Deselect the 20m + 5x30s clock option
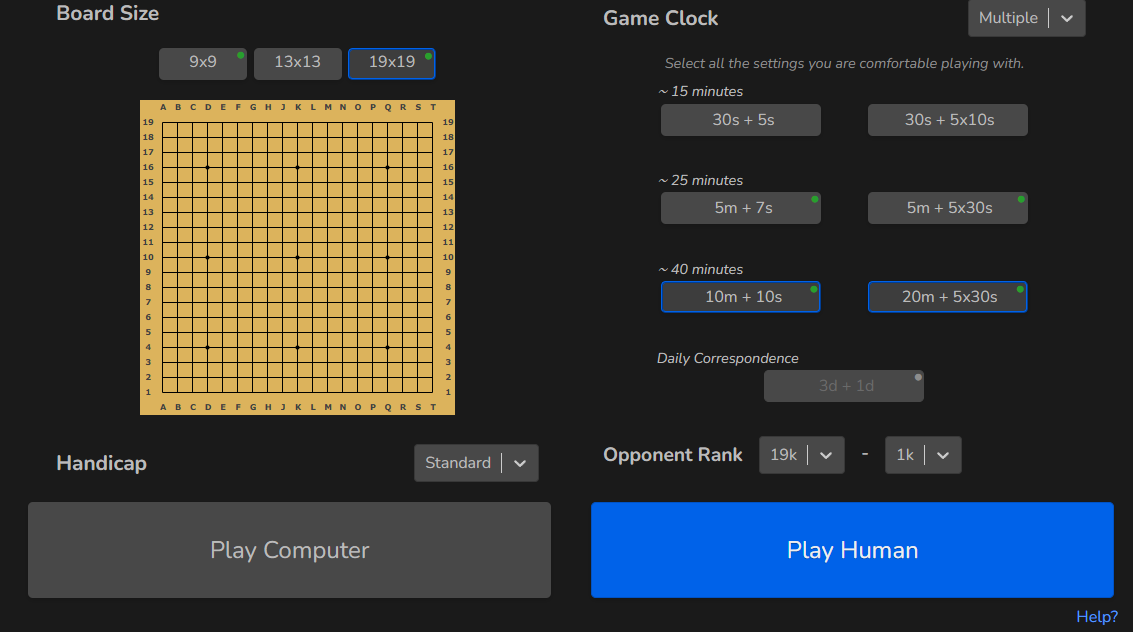Viewport: 1133px width, 632px height. [x=947, y=297]
